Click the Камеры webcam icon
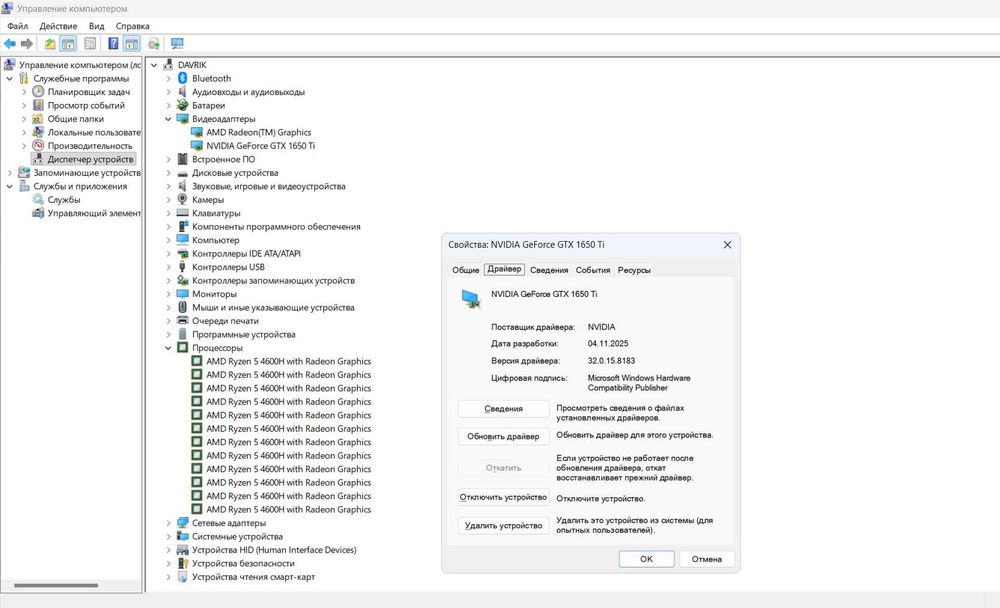The image size is (1000, 608). tap(182, 199)
